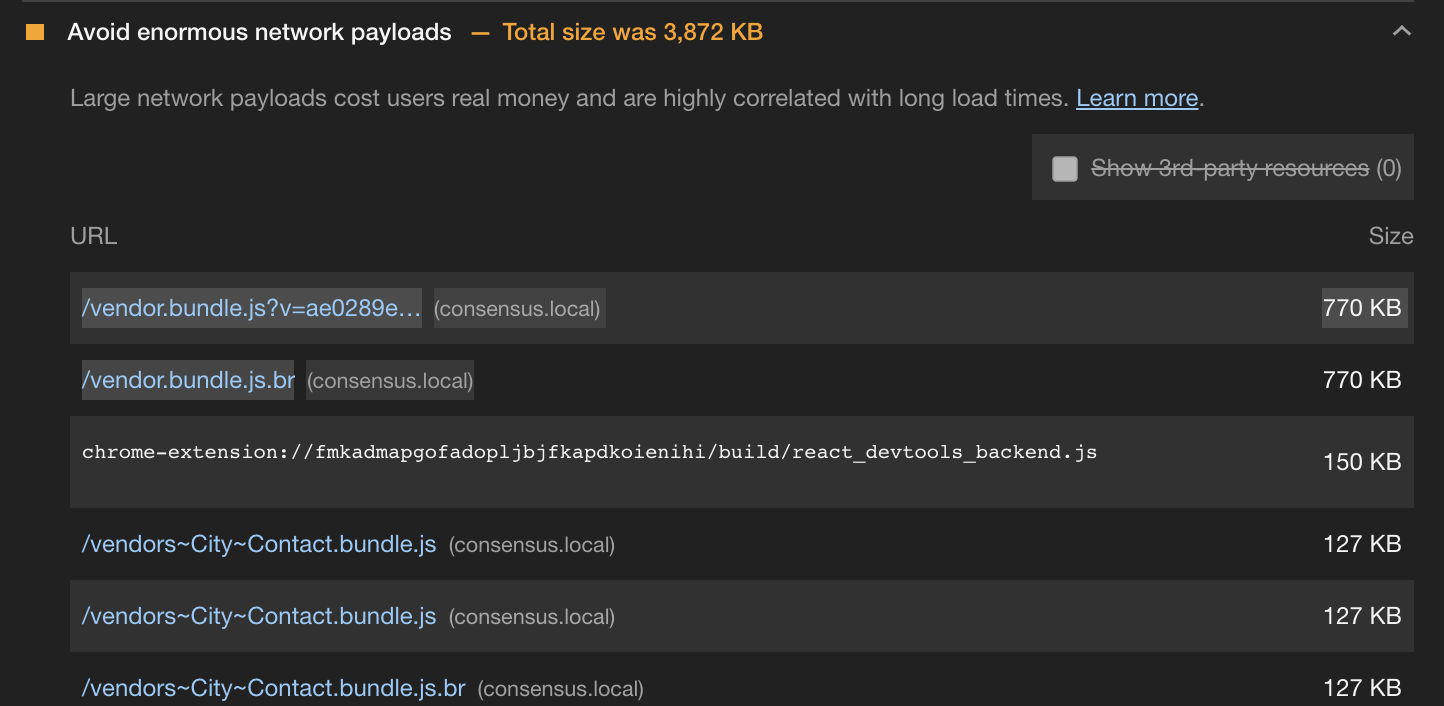Select the Size column header
The width and height of the screenshot is (1444, 706).
1392,236
